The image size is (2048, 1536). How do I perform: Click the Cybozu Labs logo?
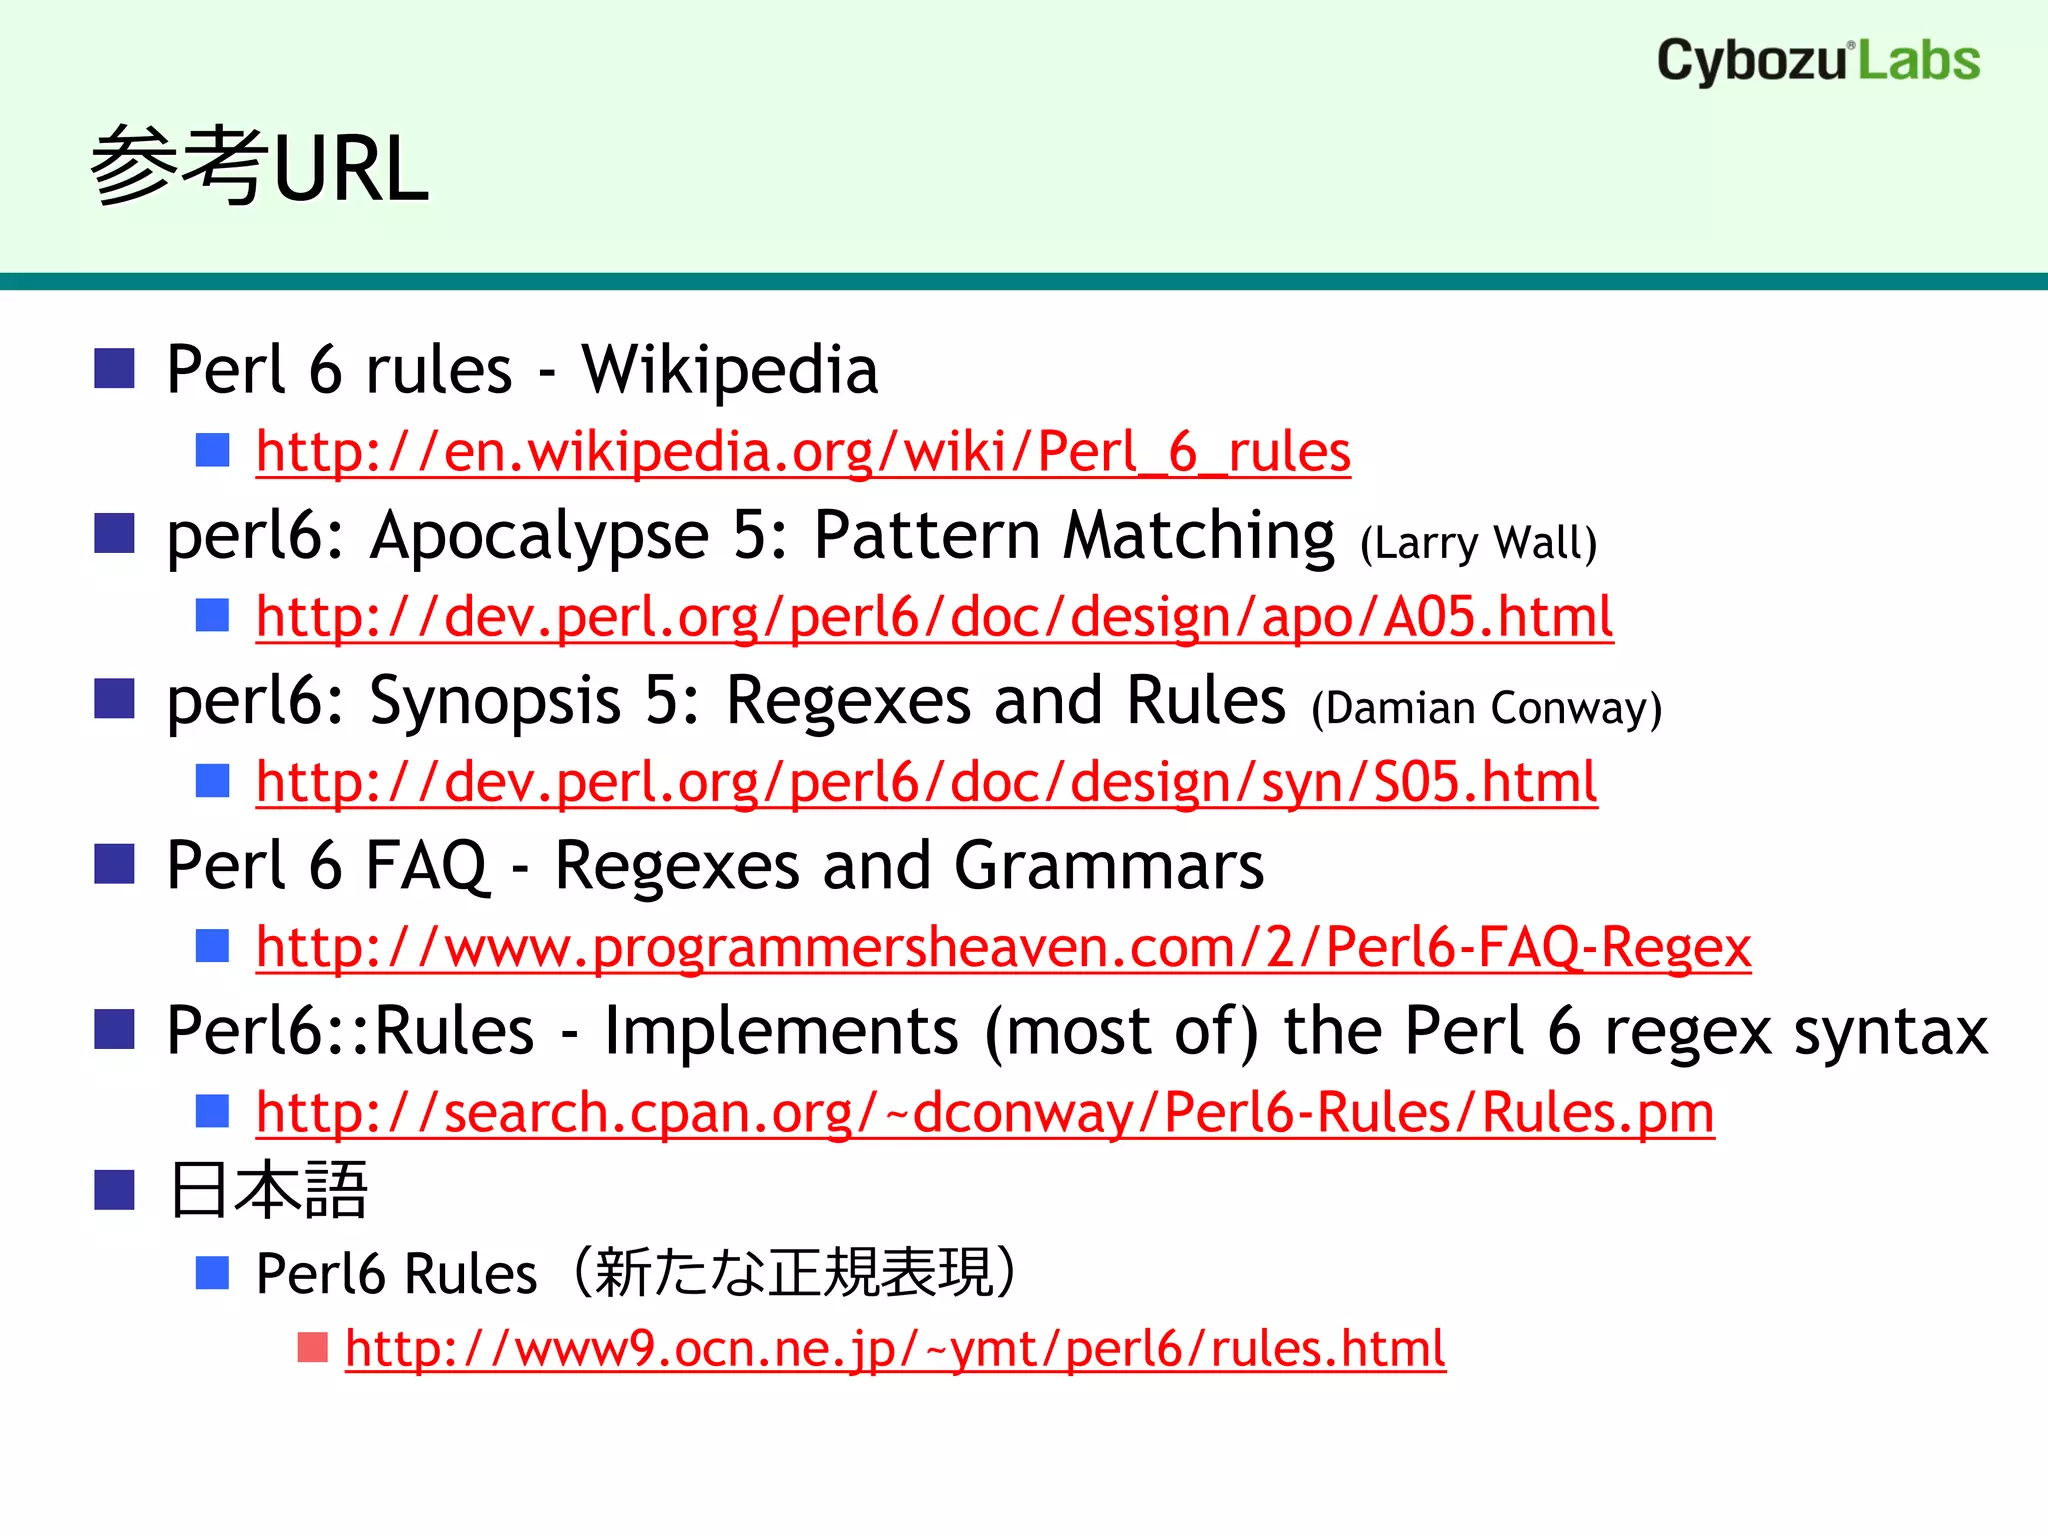pos(1818,60)
